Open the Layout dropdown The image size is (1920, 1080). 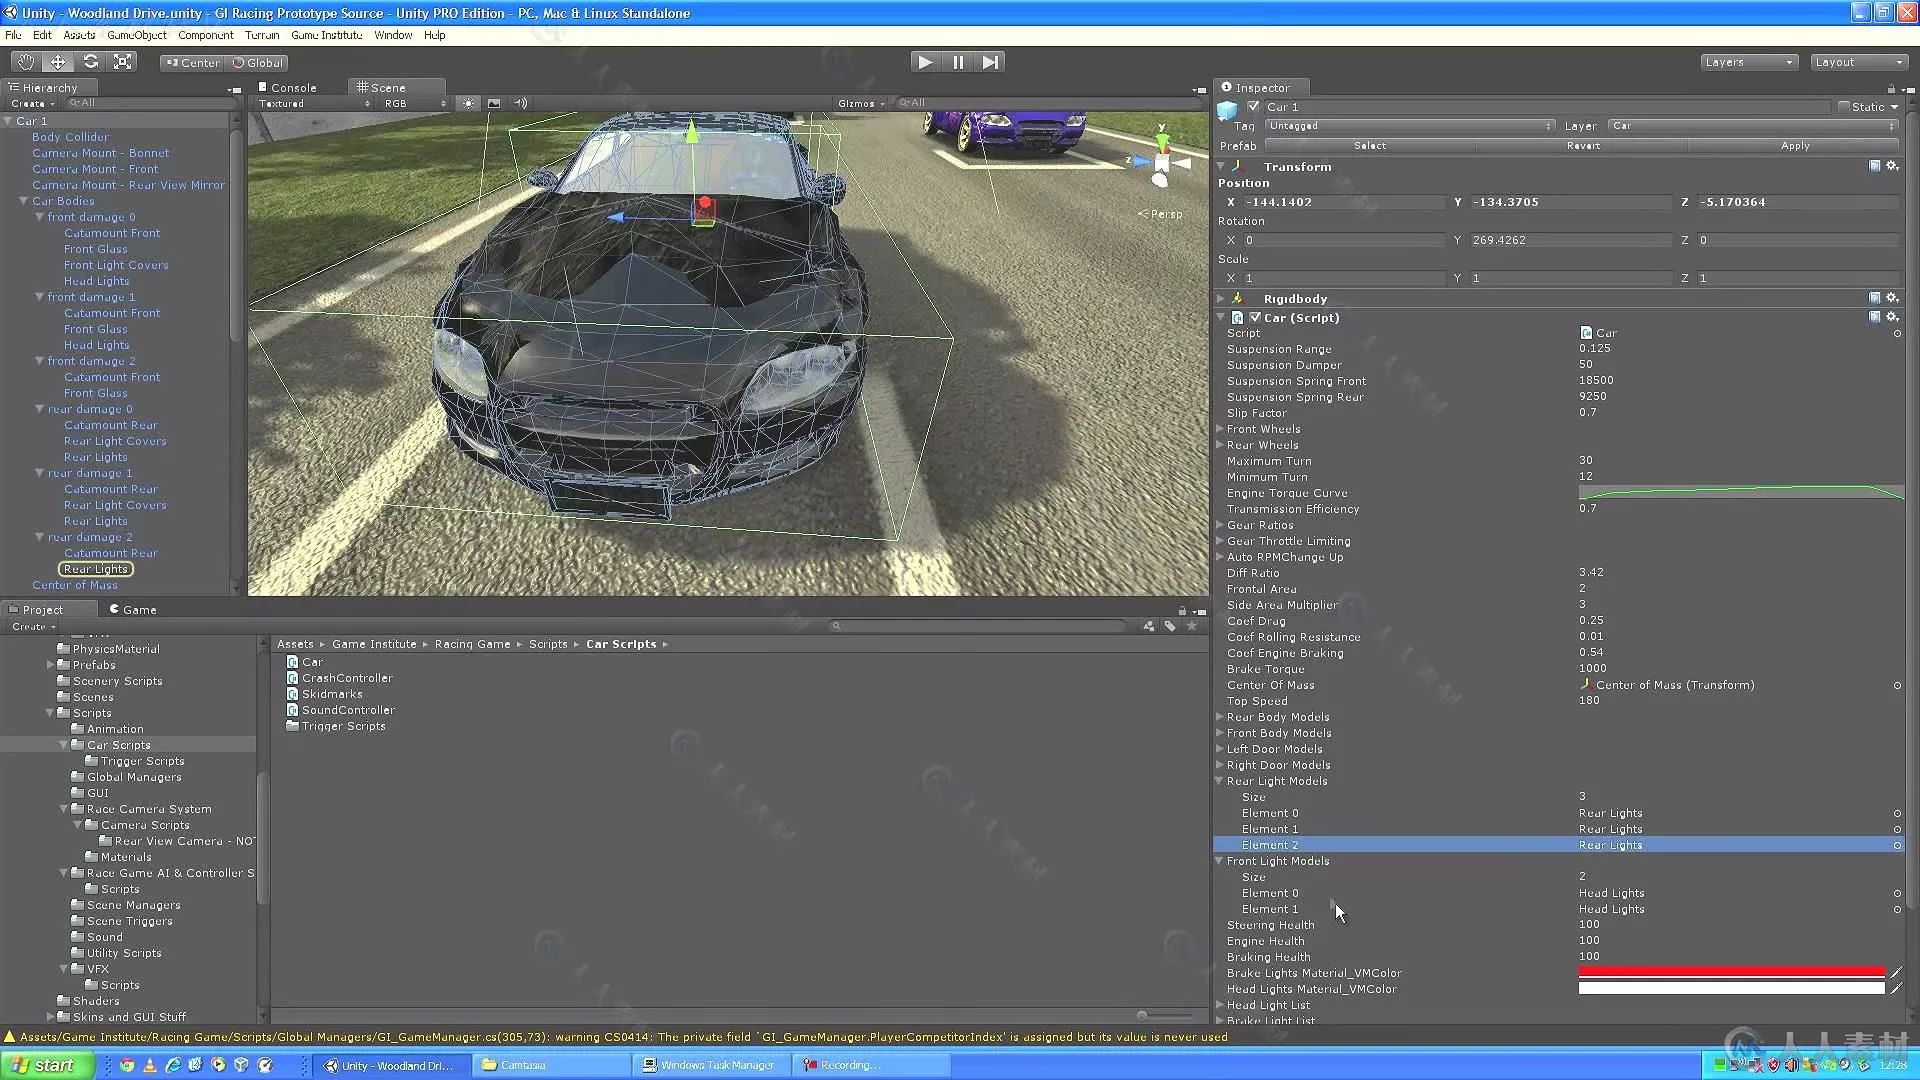tap(1859, 62)
